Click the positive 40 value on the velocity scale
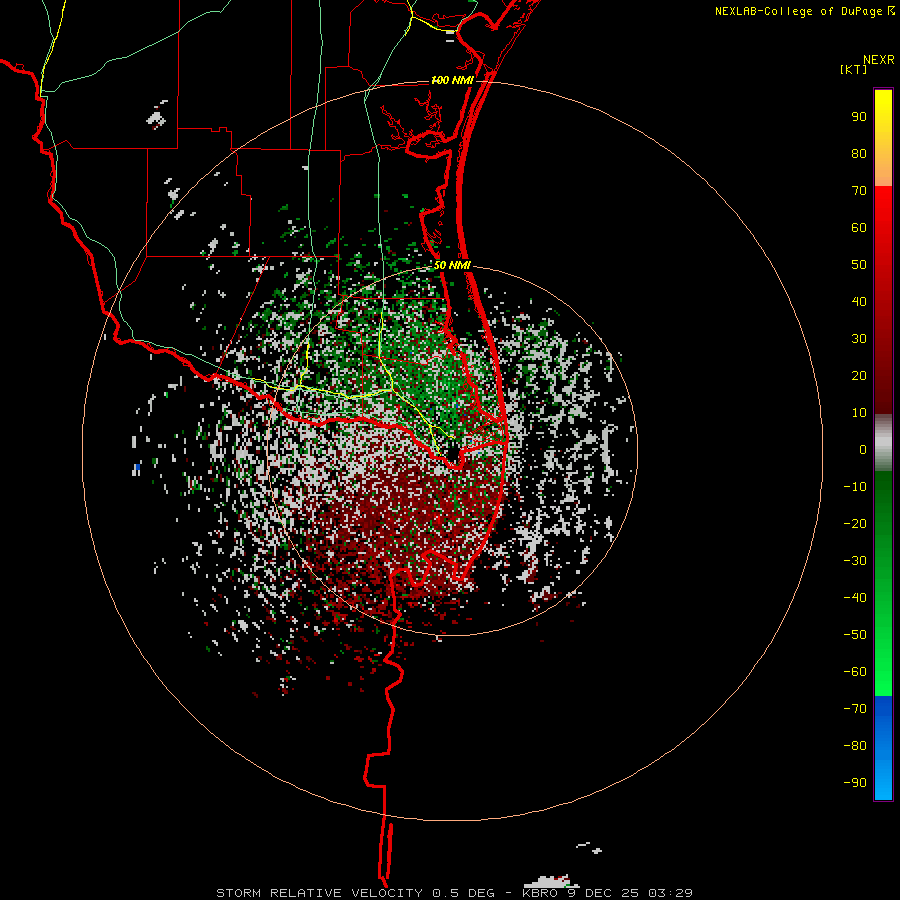Screen dimensions: 900x900 tap(859, 302)
